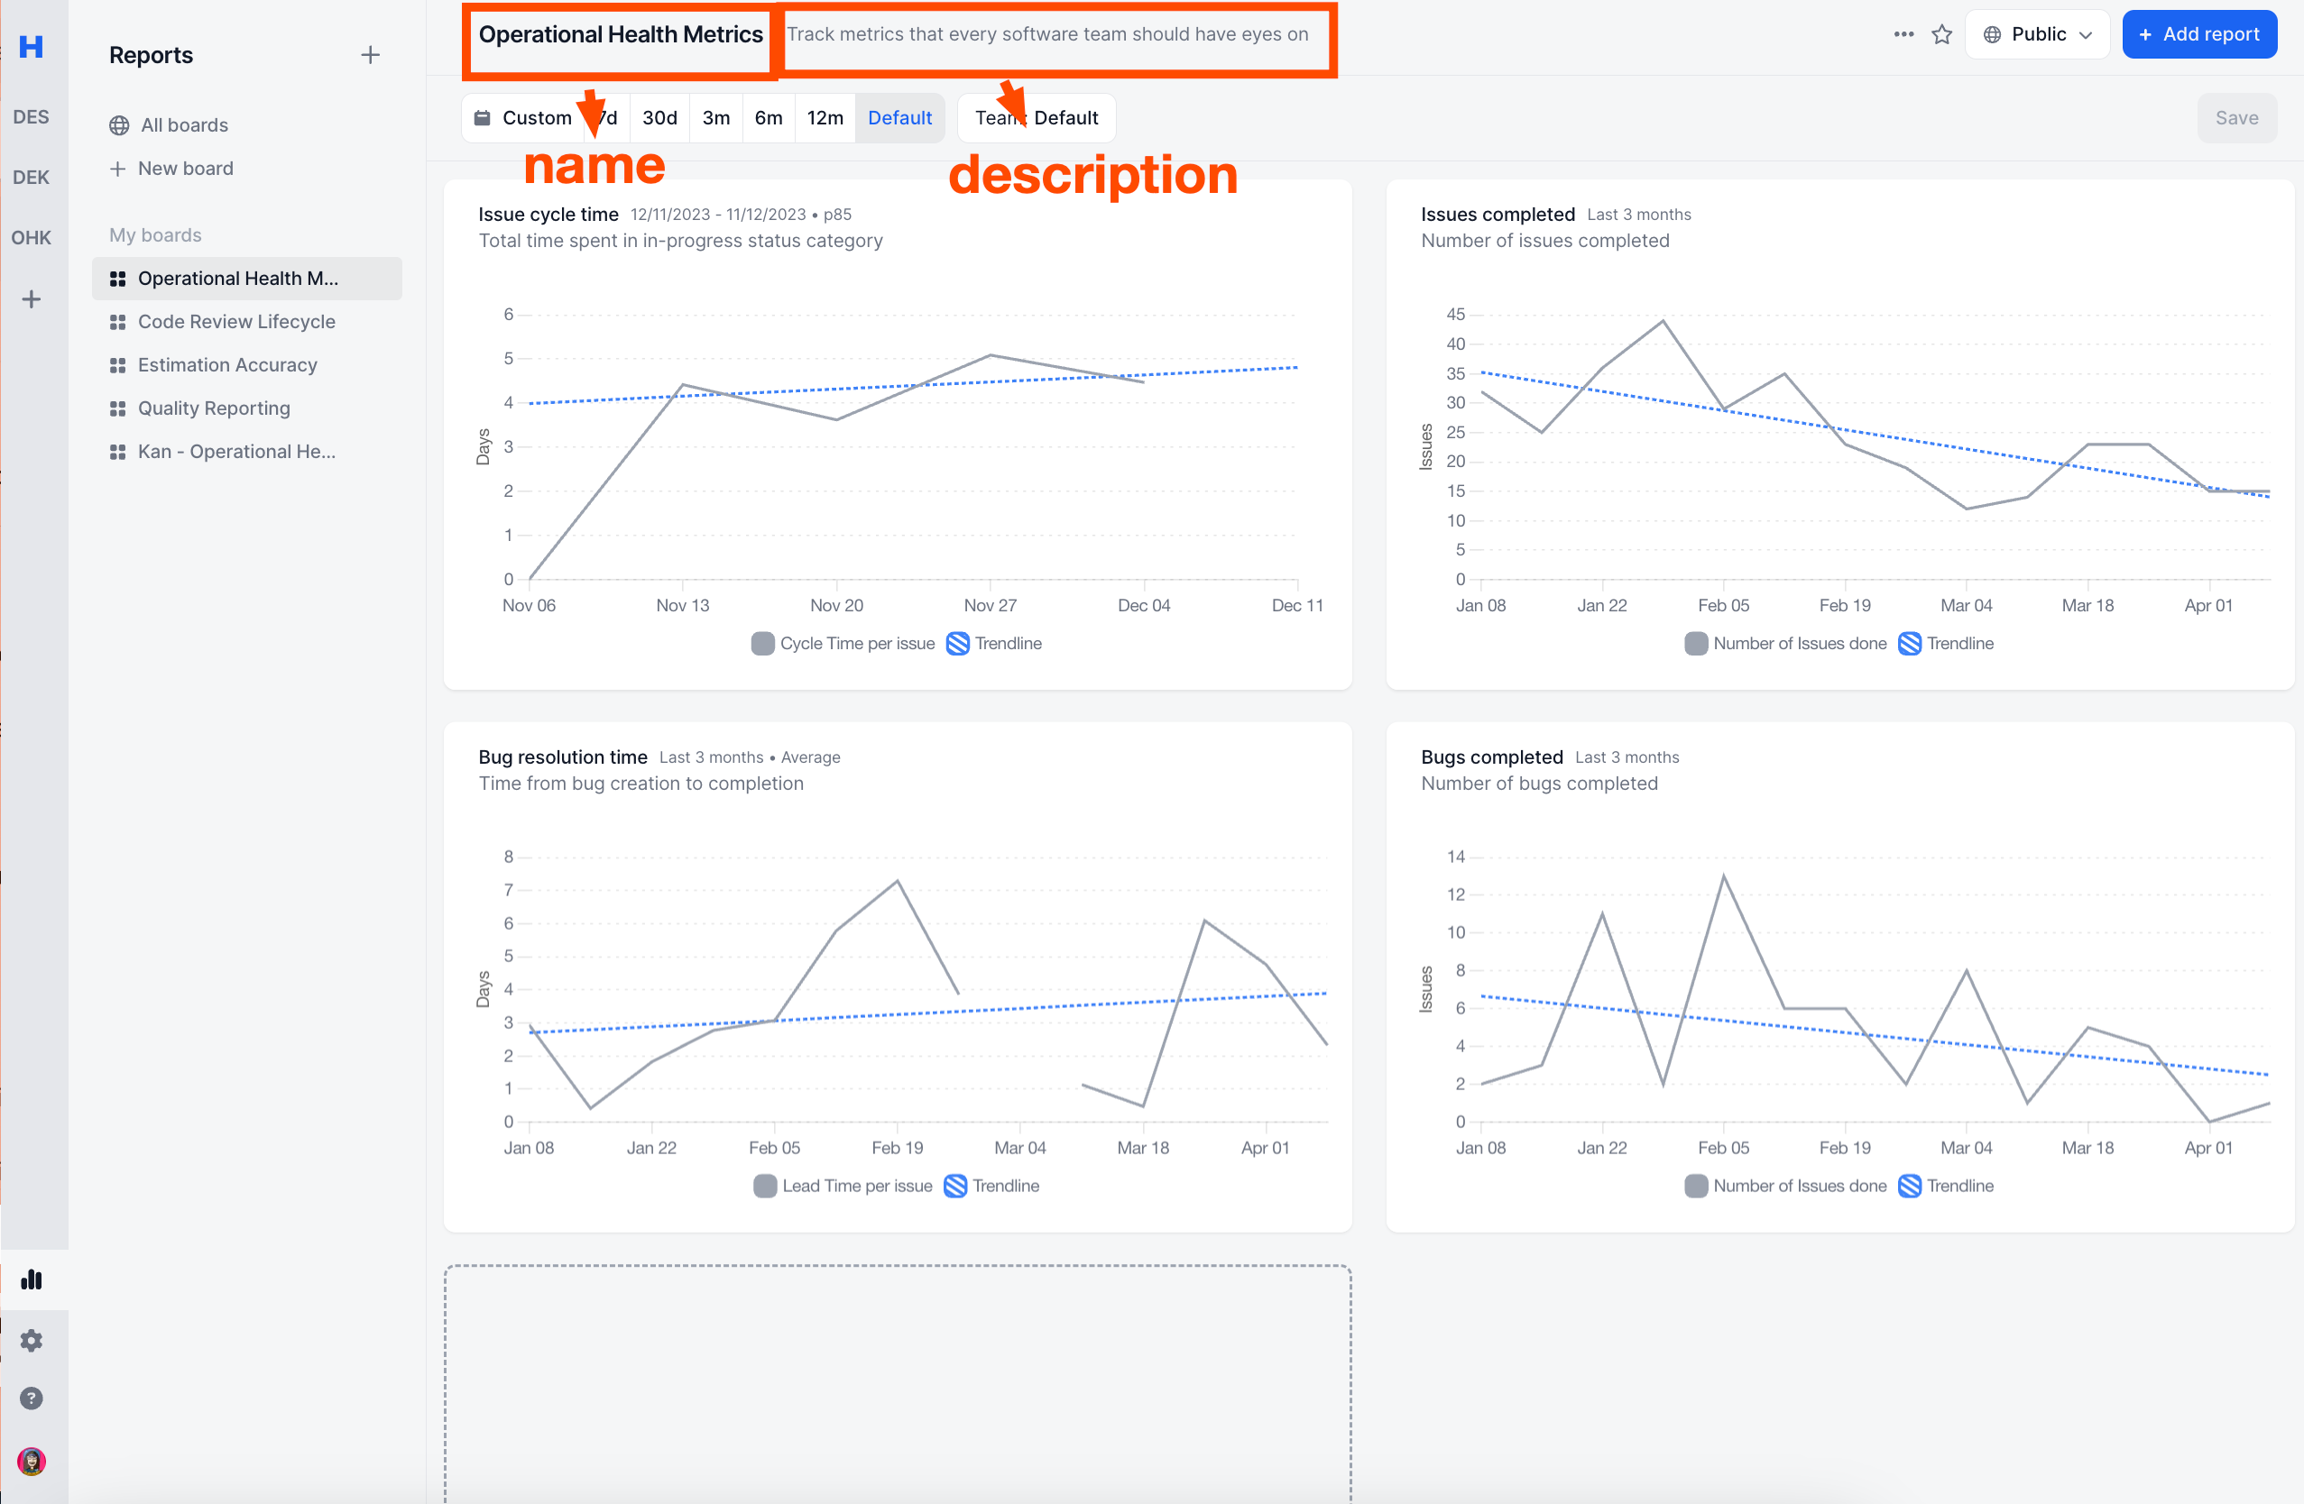
Task: Click the board description text field
Action: (x=1047, y=35)
